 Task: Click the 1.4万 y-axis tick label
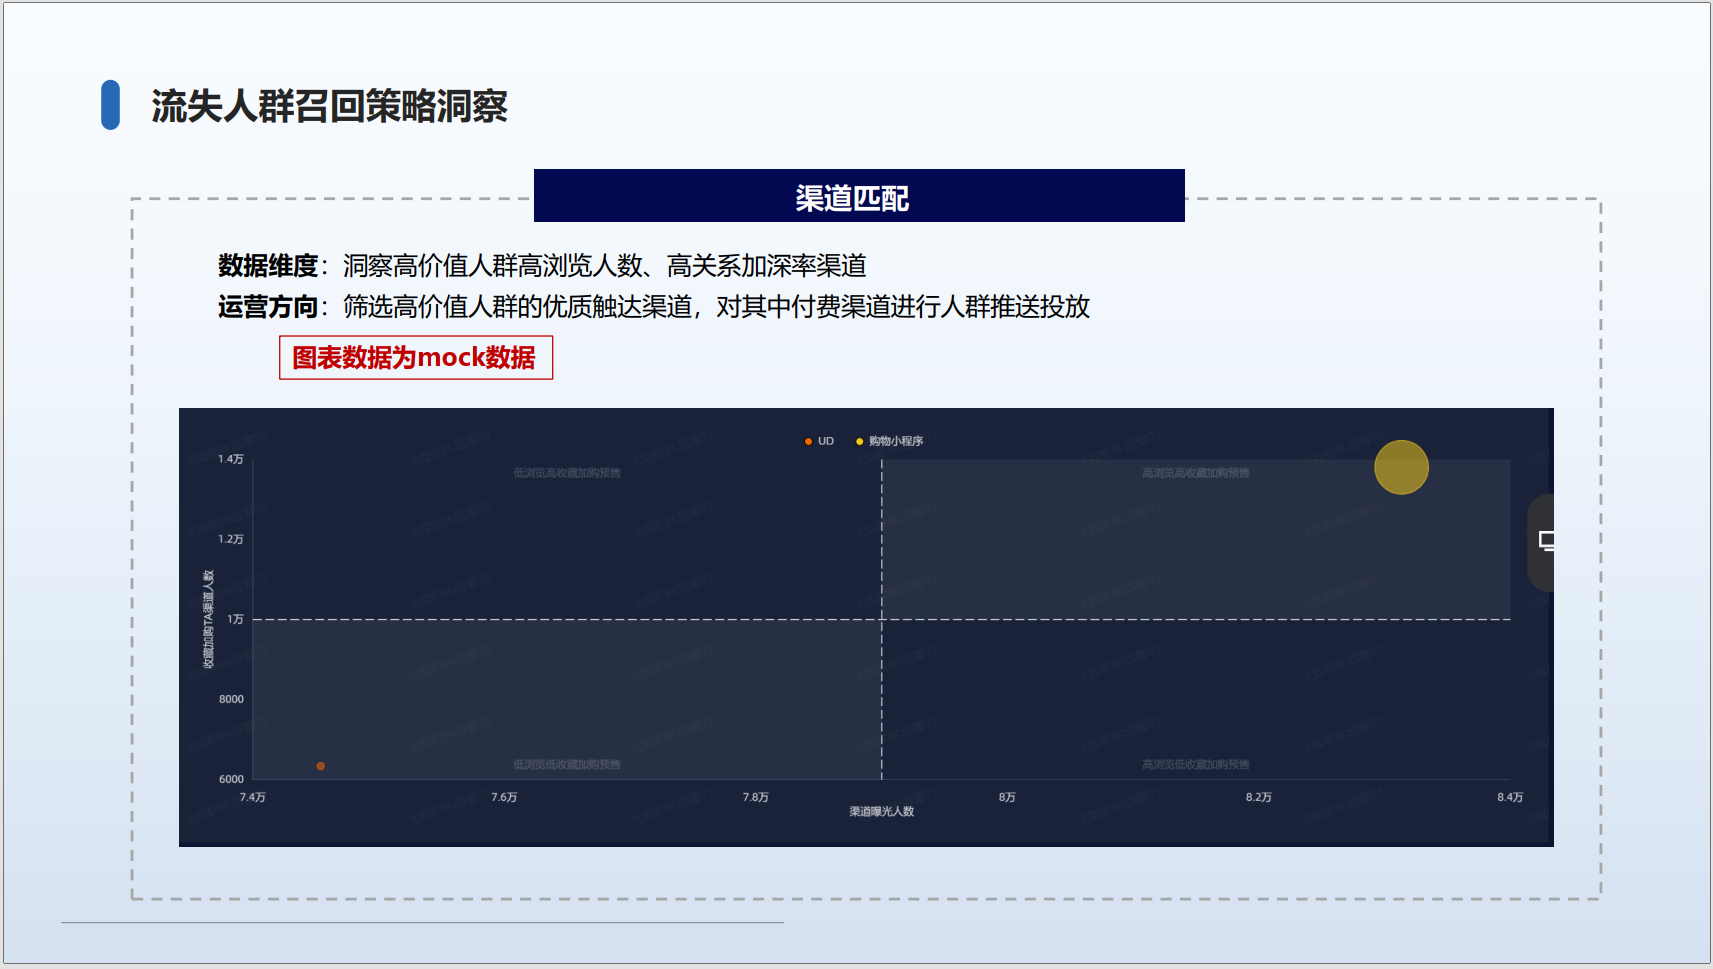(x=231, y=459)
